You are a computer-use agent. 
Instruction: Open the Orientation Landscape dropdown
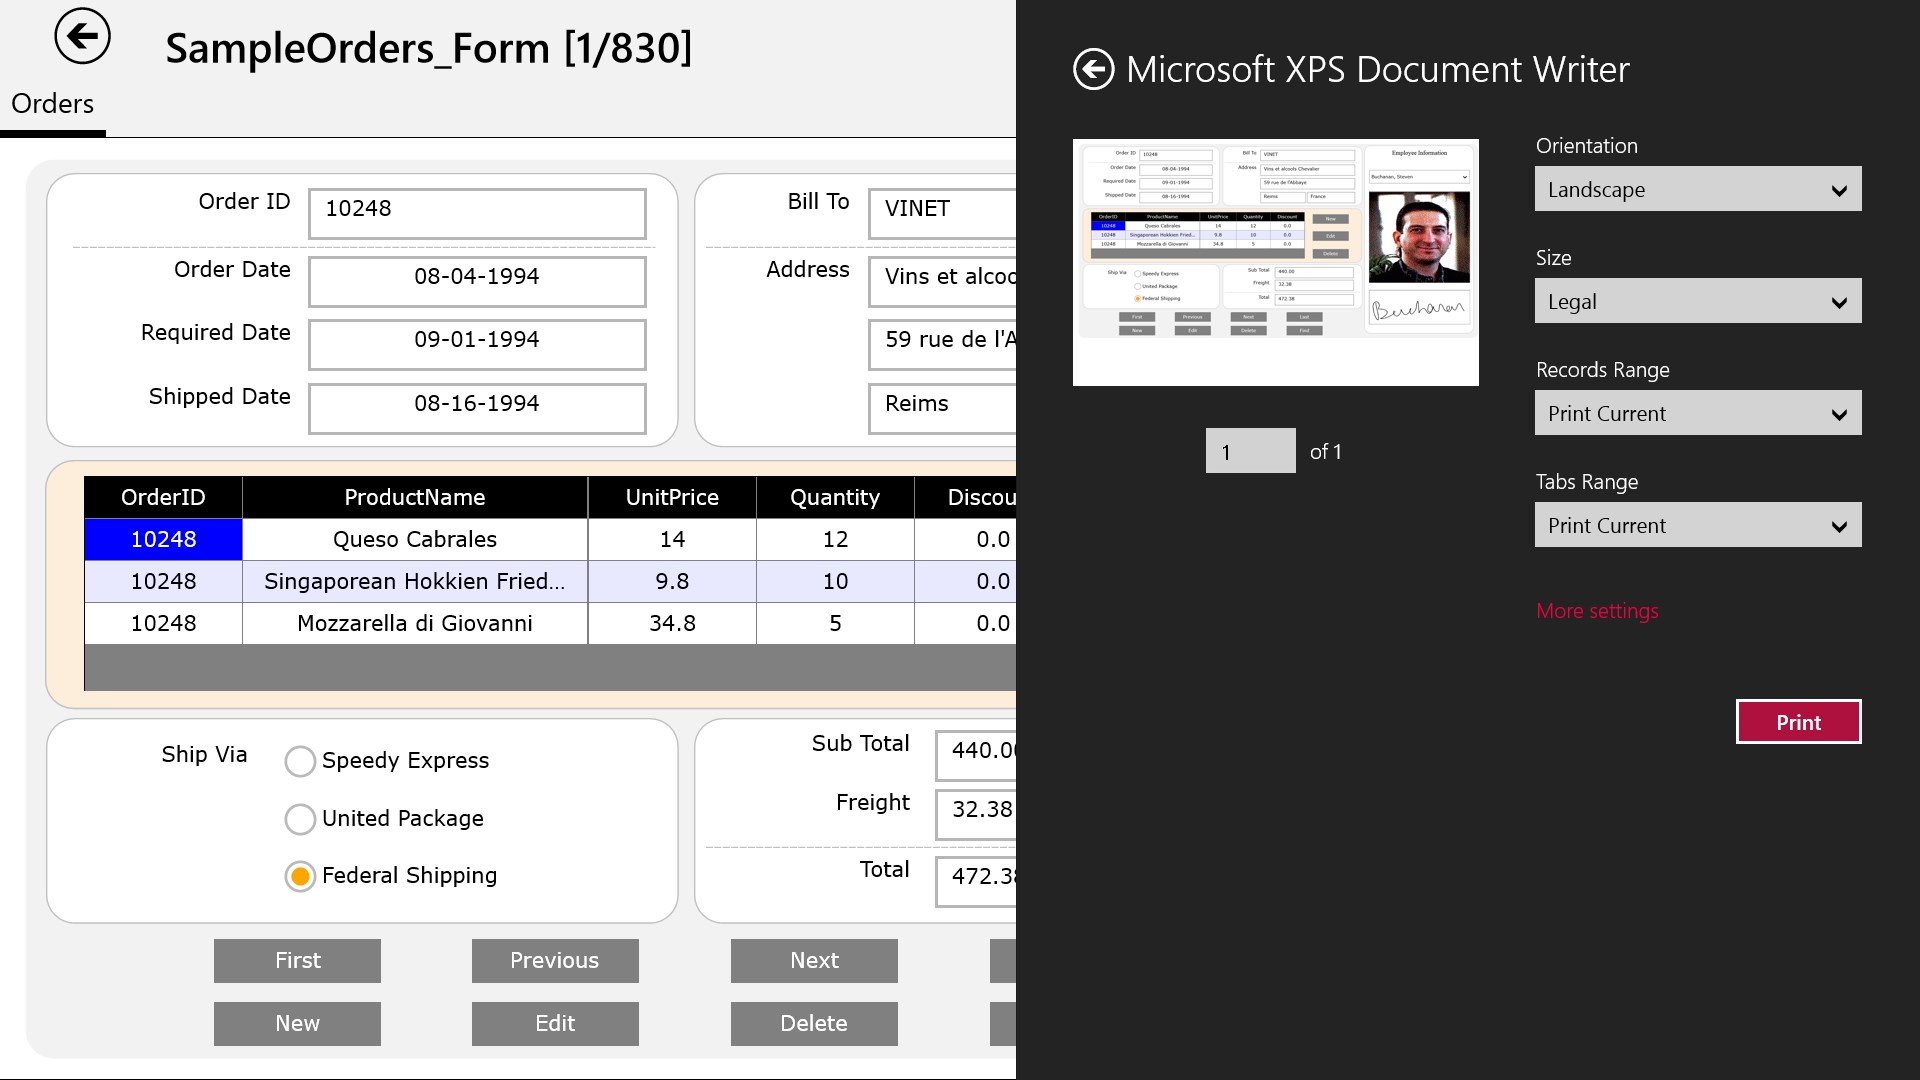click(x=1697, y=190)
